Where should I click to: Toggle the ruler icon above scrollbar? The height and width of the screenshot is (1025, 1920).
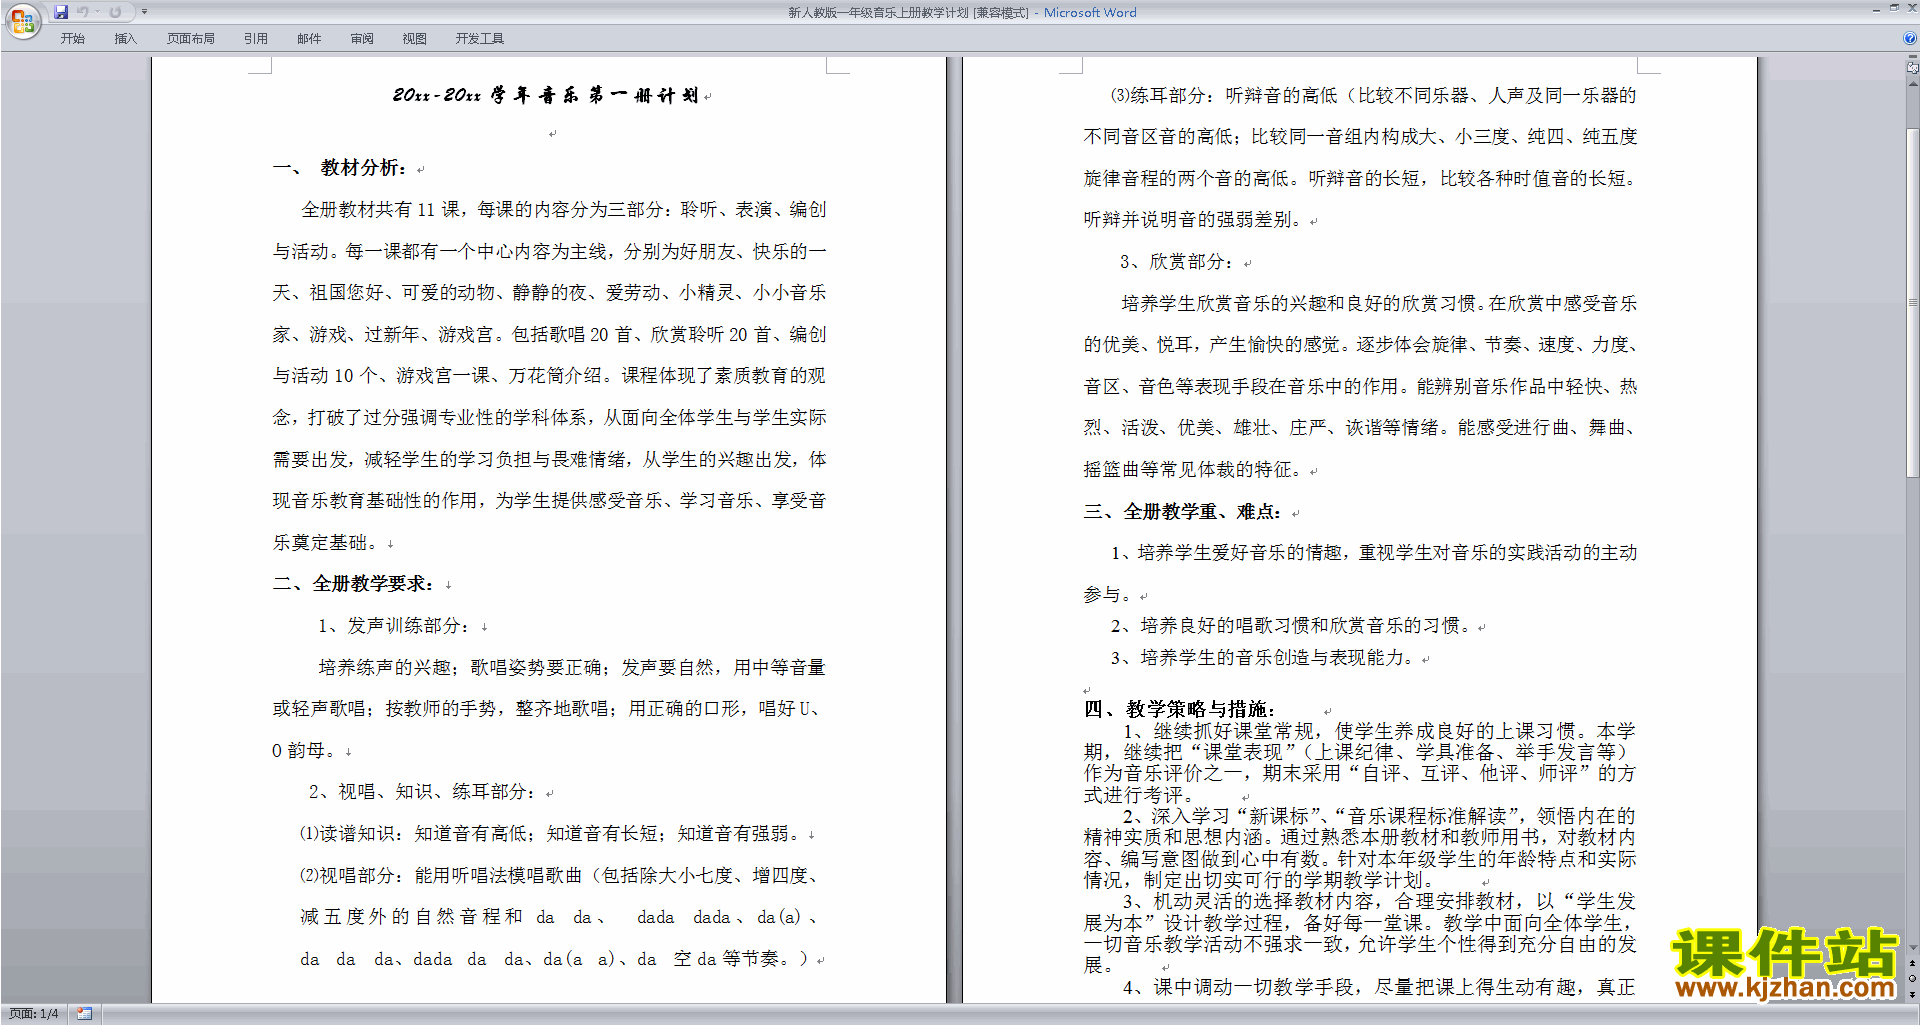[x=1912, y=69]
